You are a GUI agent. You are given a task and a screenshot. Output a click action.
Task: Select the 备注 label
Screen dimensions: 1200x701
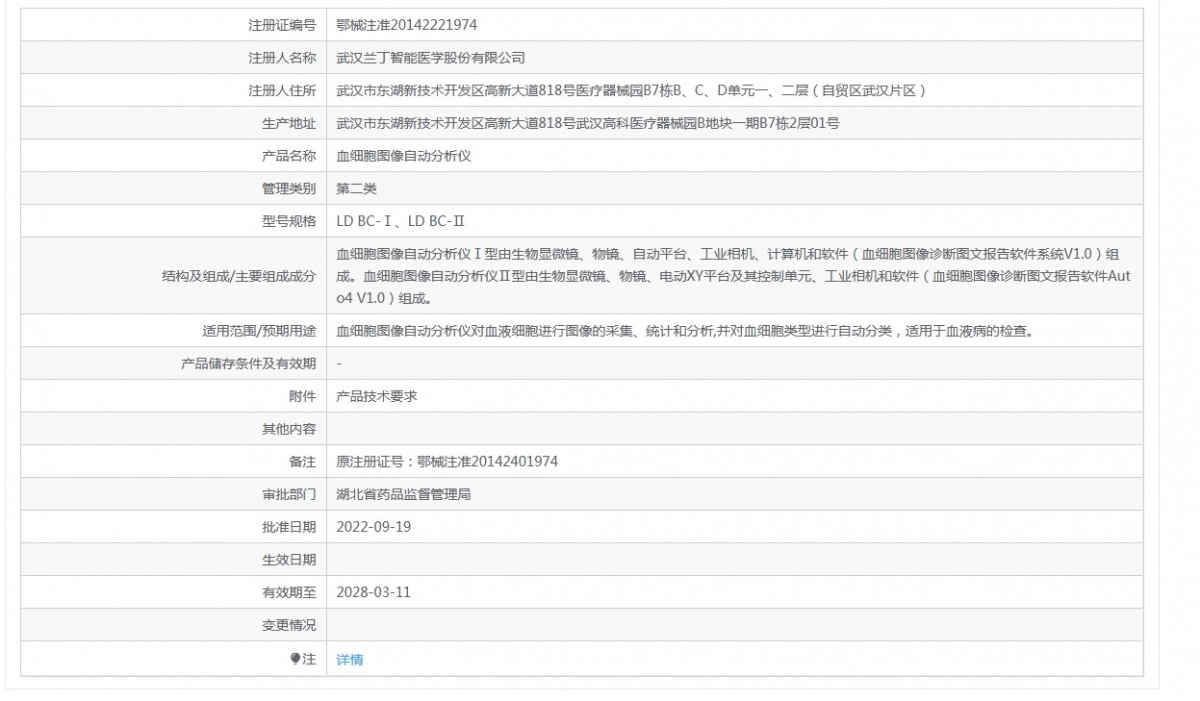(x=302, y=462)
